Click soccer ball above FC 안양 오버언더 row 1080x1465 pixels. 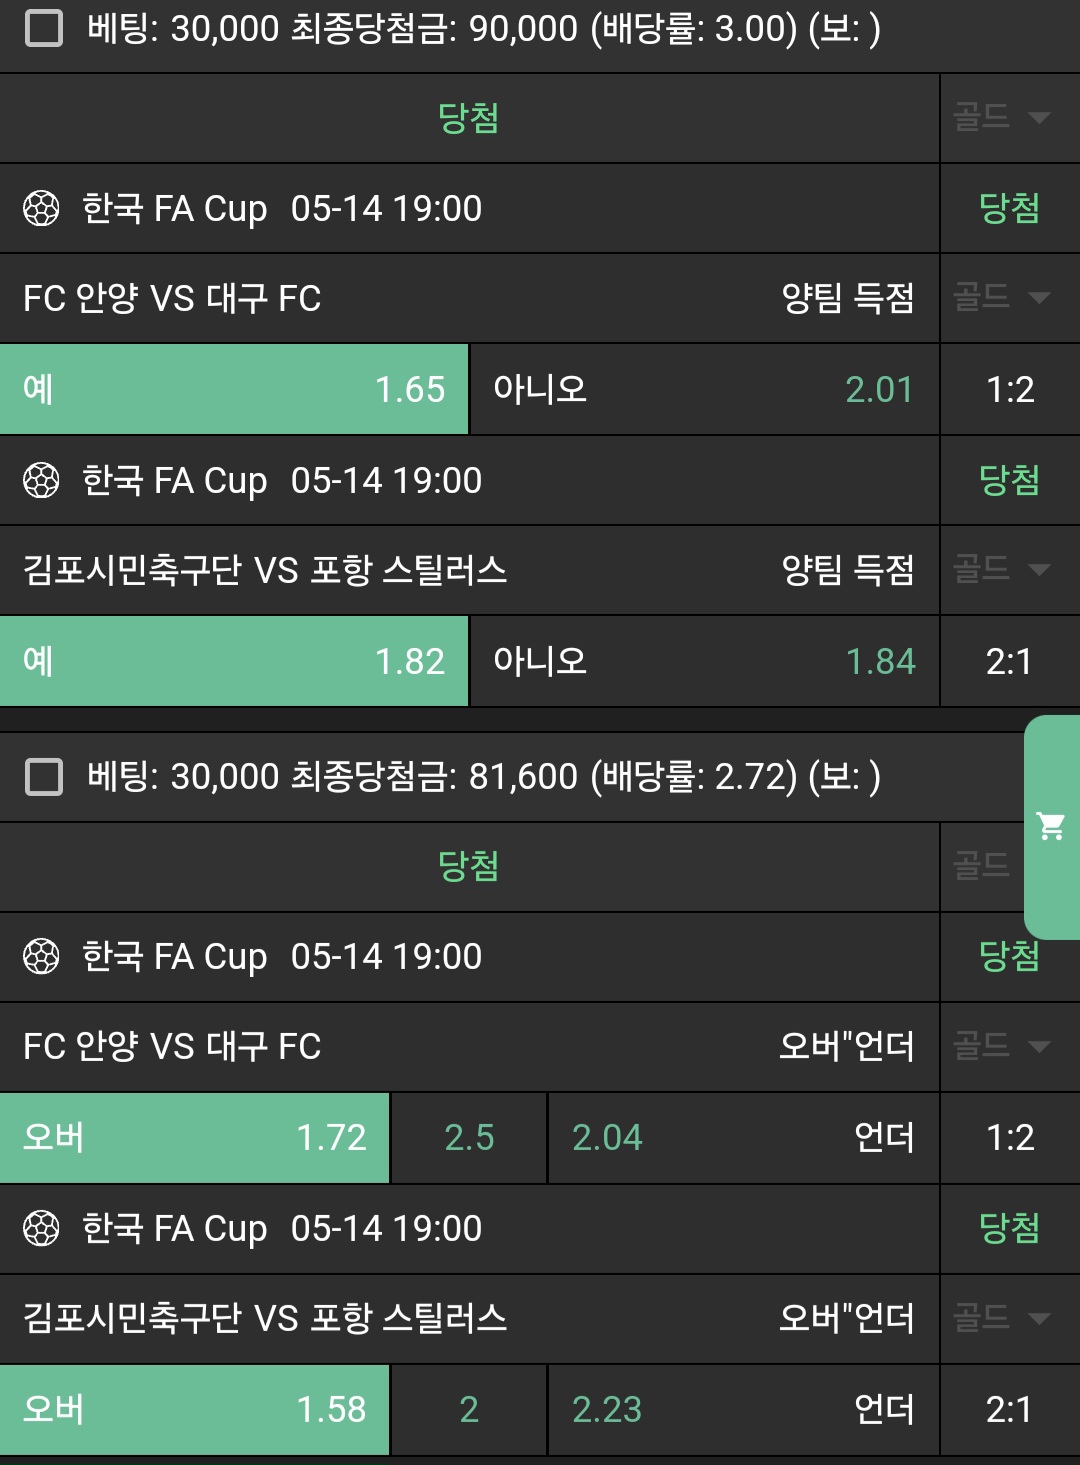[x=41, y=956]
